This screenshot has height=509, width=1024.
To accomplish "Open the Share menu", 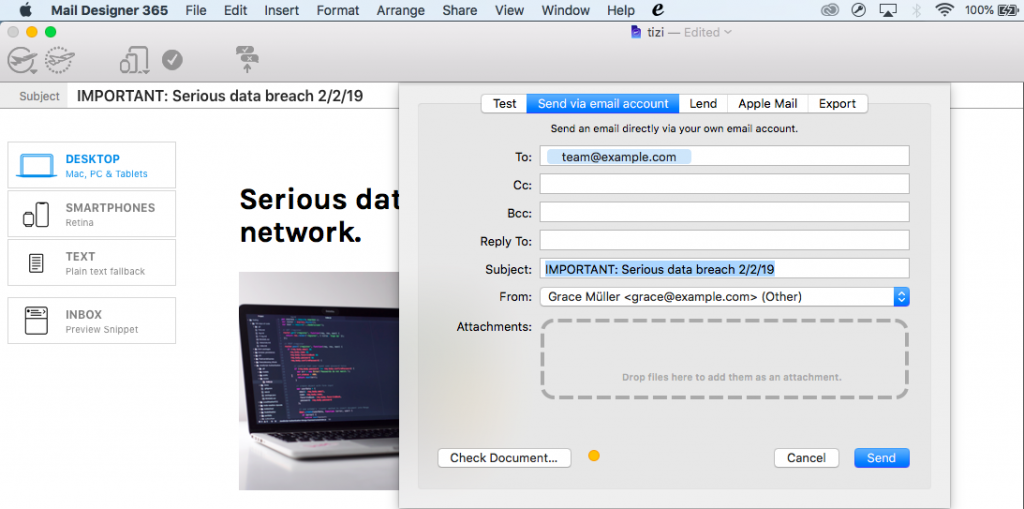I will [459, 10].
